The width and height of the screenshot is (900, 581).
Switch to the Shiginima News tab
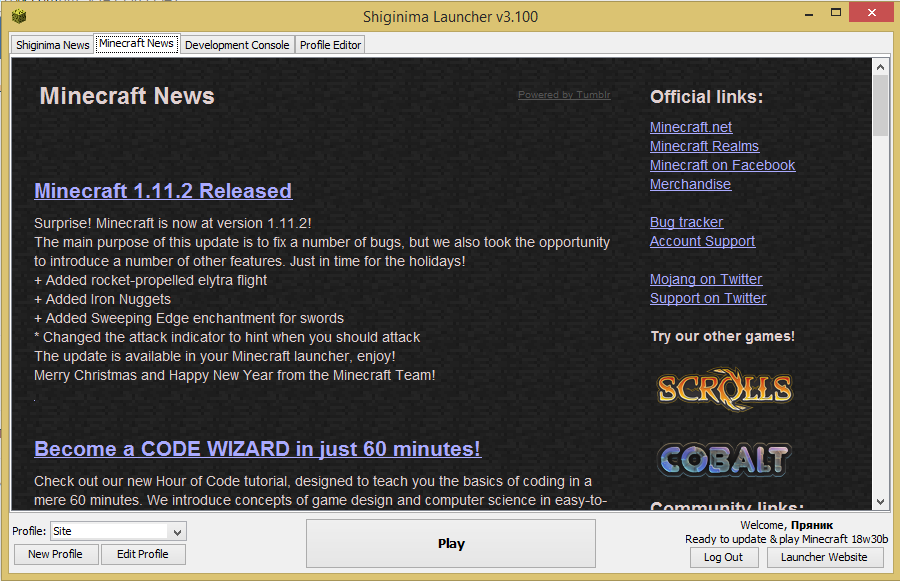52,45
